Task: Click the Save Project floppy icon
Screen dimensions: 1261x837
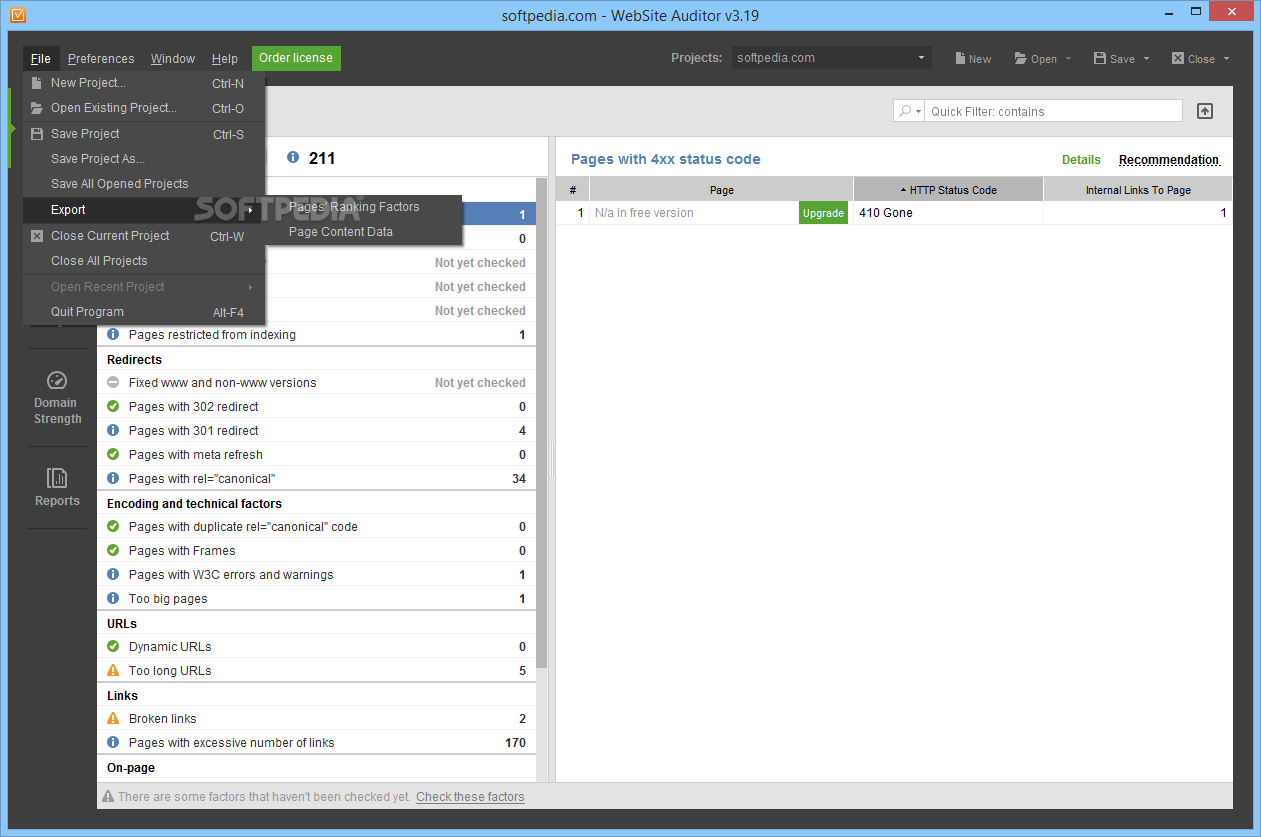Action: [x=37, y=134]
